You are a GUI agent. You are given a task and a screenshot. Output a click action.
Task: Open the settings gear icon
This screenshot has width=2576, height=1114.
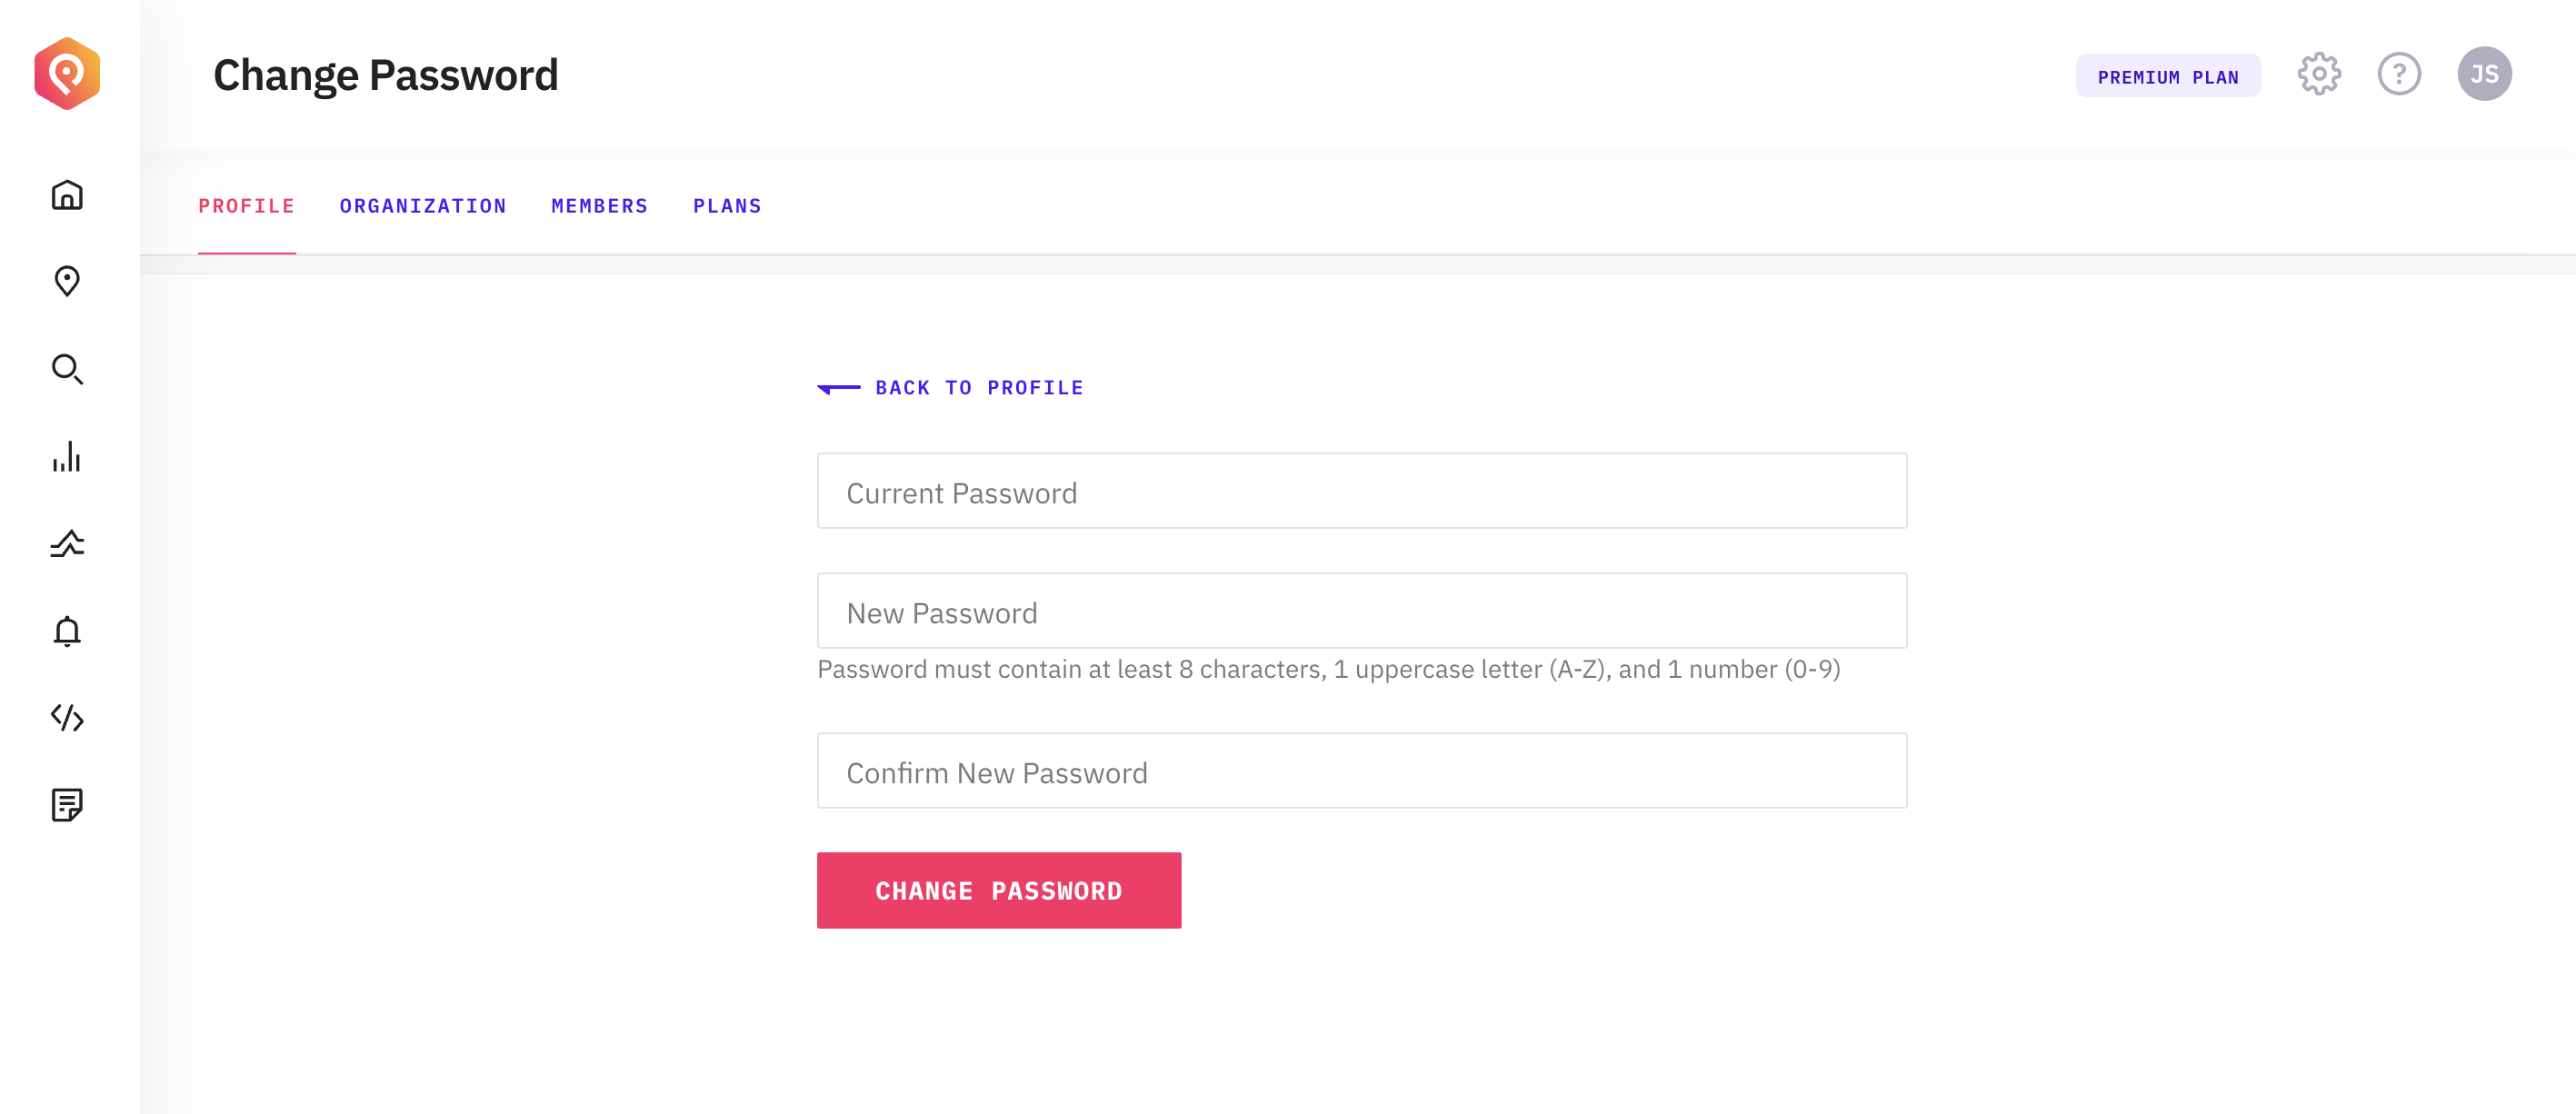2319,74
